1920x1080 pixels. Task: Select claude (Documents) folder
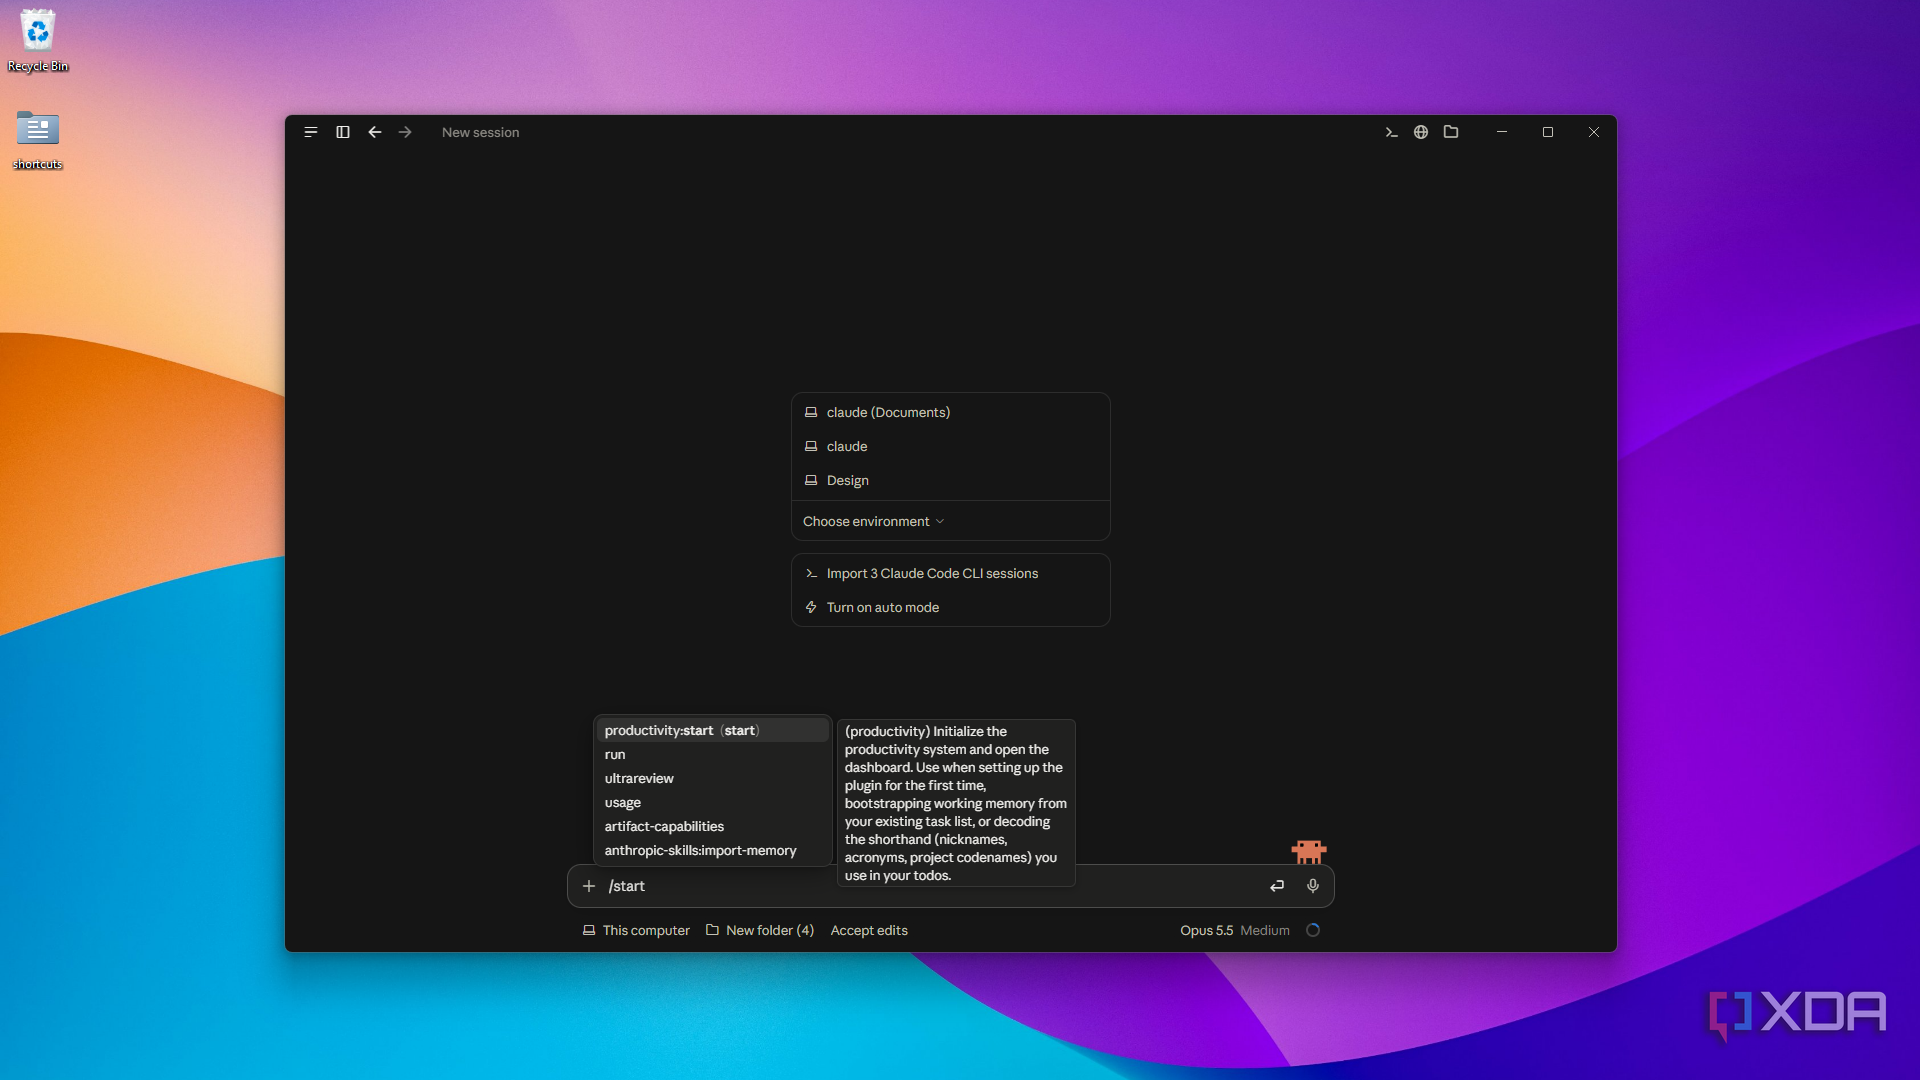(951, 412)
